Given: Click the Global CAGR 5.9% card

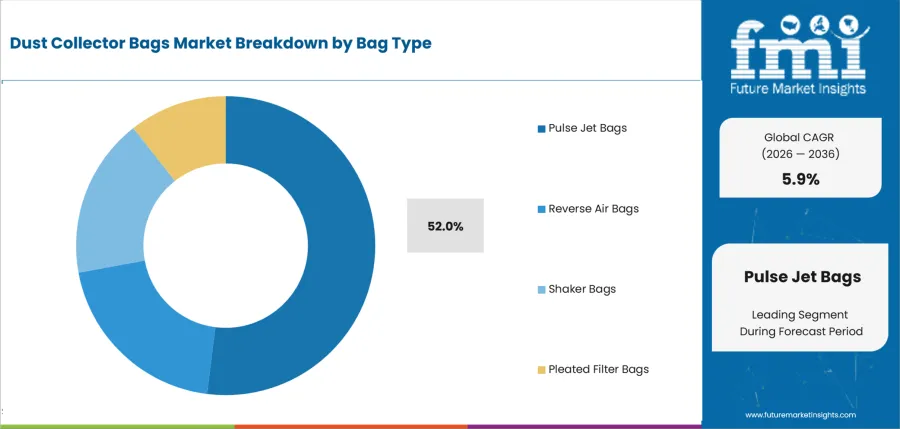Looking at the screenshot, I should [800, 158].
